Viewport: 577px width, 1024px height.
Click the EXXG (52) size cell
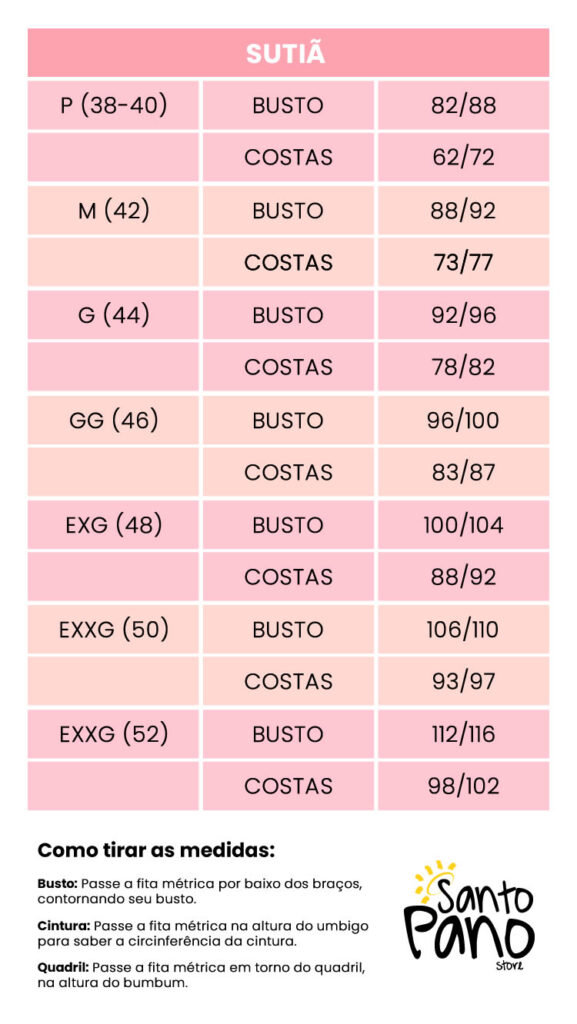(x=113, y=734)
